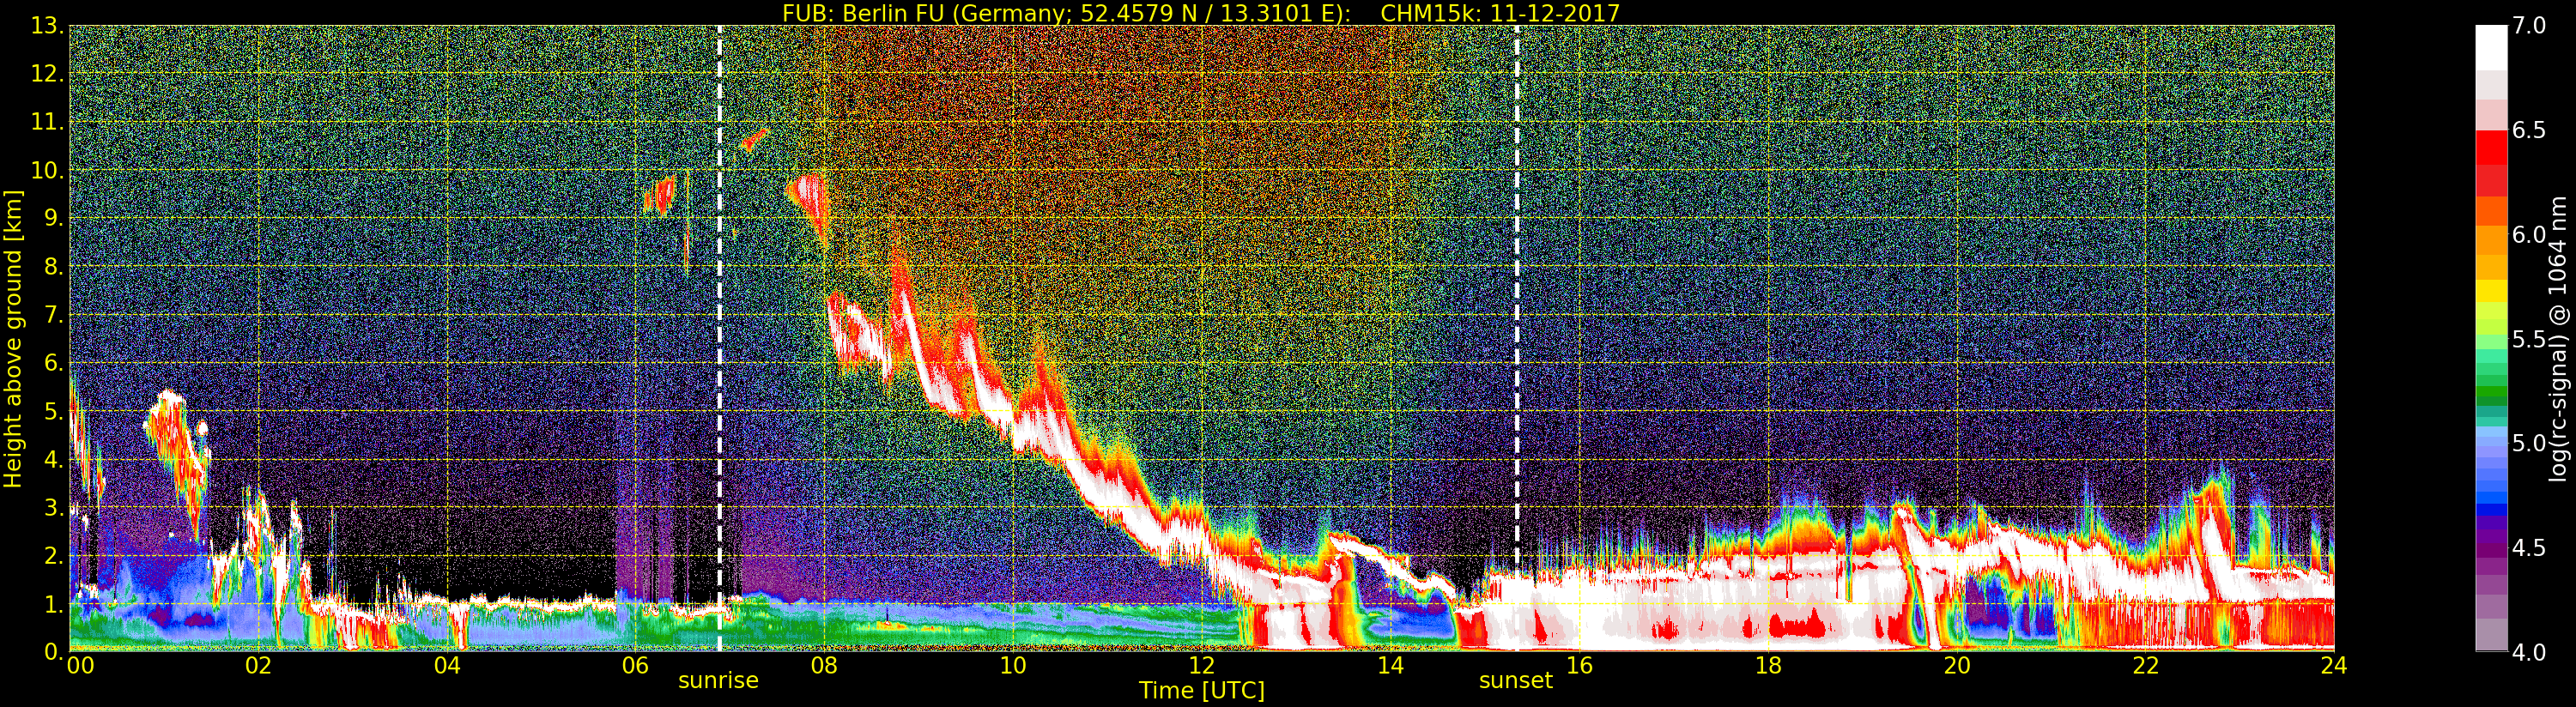Click the colorbar tick label '6.5'

click(2529, 130)
